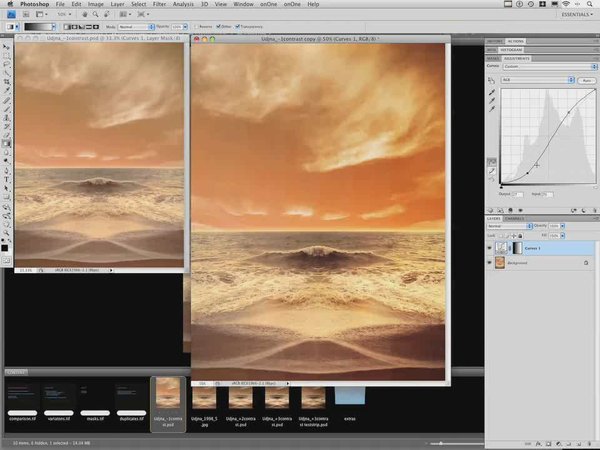Hide the Curves 1 layer visibility
This screenshot has height=450, width=600.
pyautogui.click(x=489, y=247)
